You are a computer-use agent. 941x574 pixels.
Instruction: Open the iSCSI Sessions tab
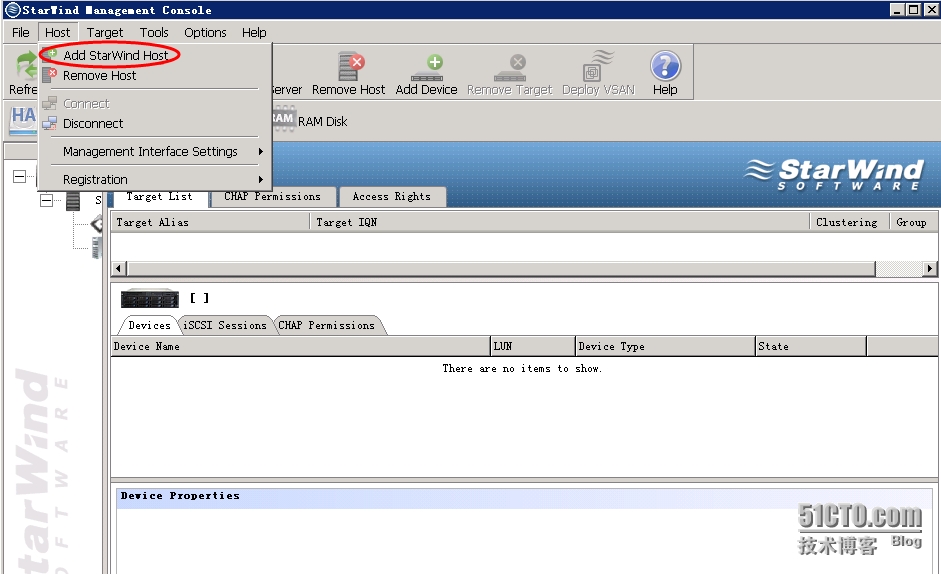pos(225,325)
